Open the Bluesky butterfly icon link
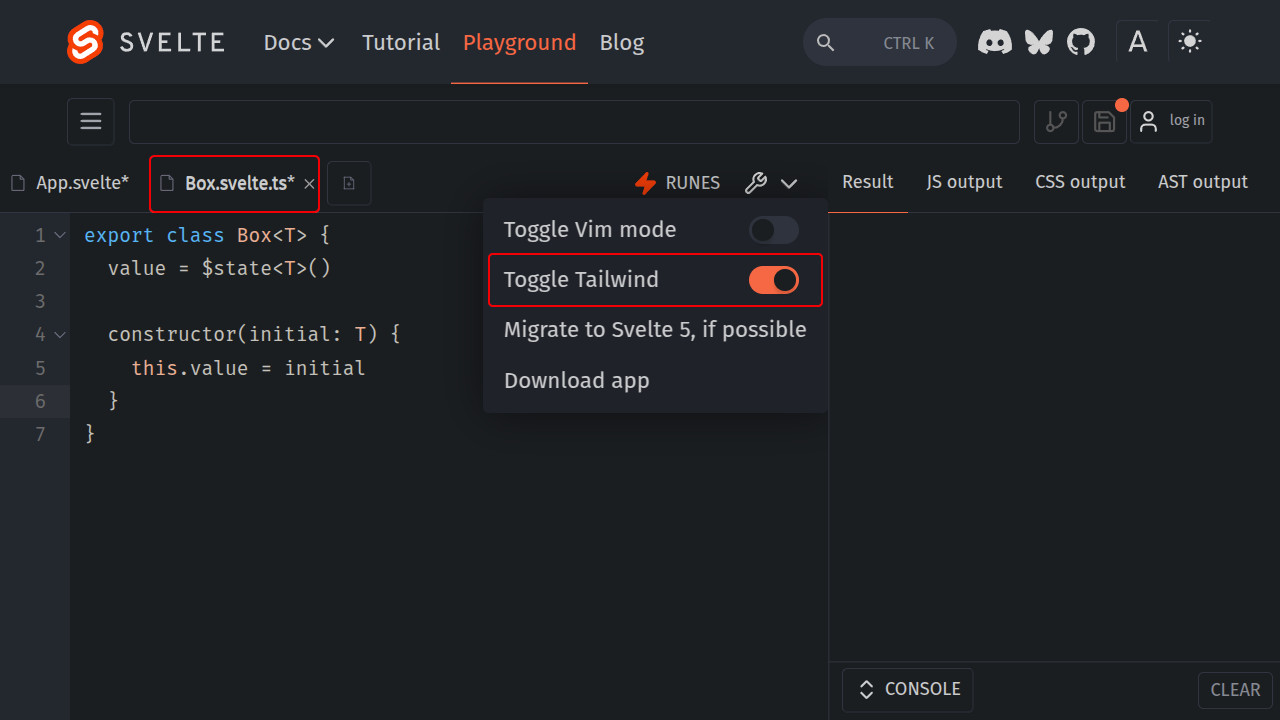 pos(1039,42)
